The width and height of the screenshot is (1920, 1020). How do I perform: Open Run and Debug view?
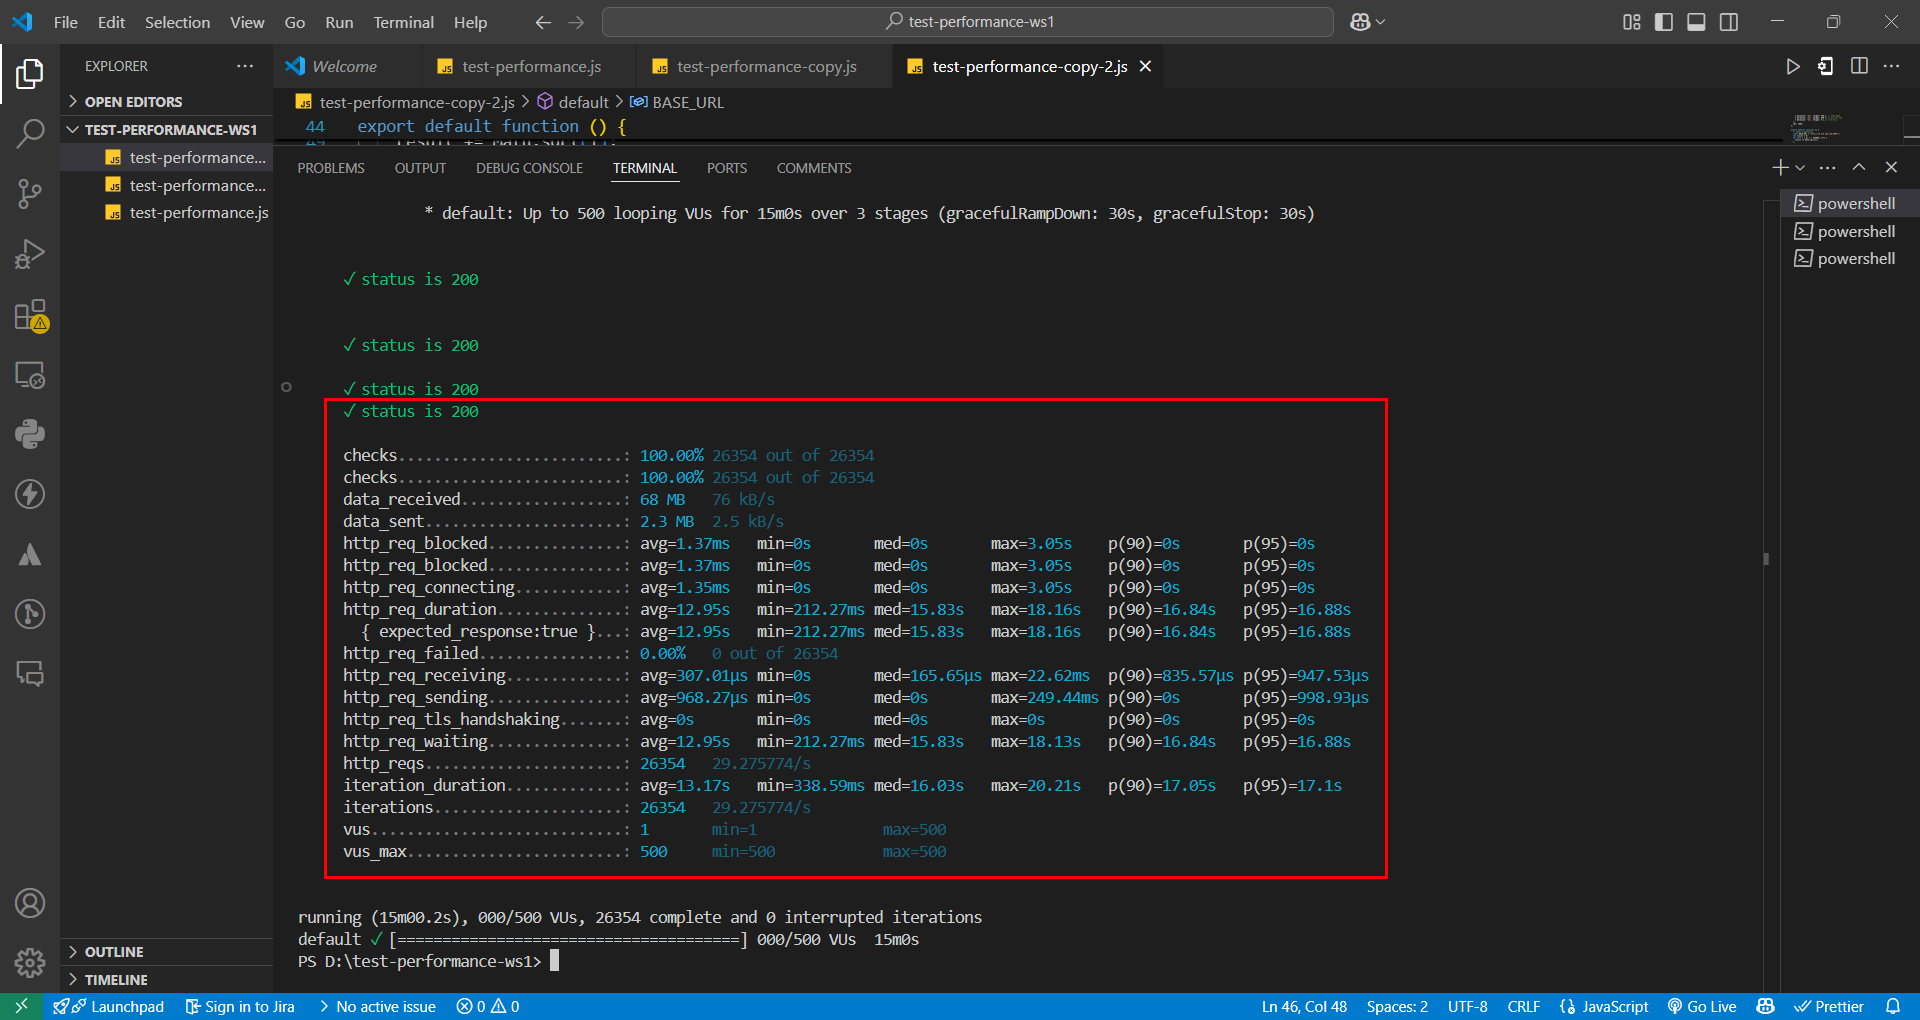pos(30,254)
